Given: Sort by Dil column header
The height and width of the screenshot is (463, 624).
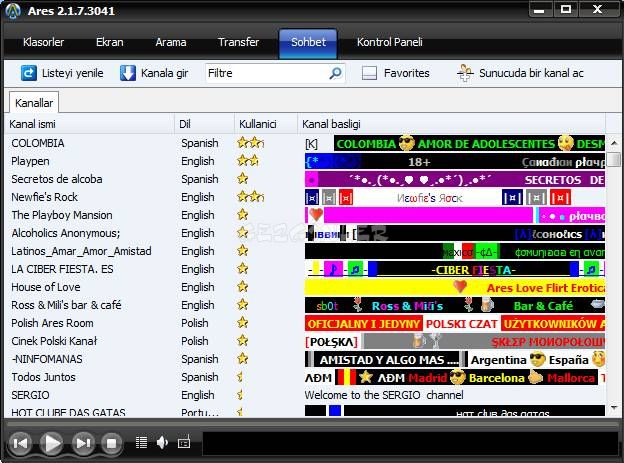Looking at the screenshot, I should [x=204, y=124].
